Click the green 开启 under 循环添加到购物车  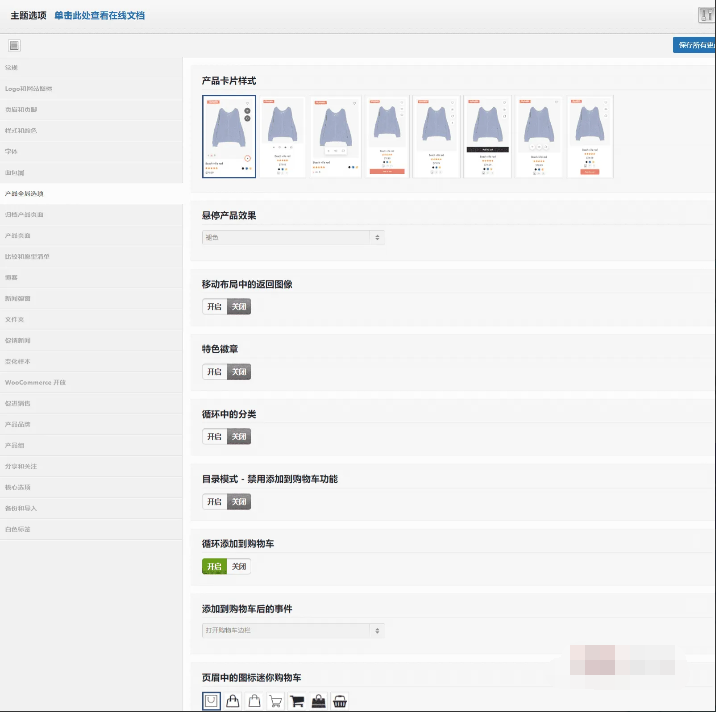[214, 566]
